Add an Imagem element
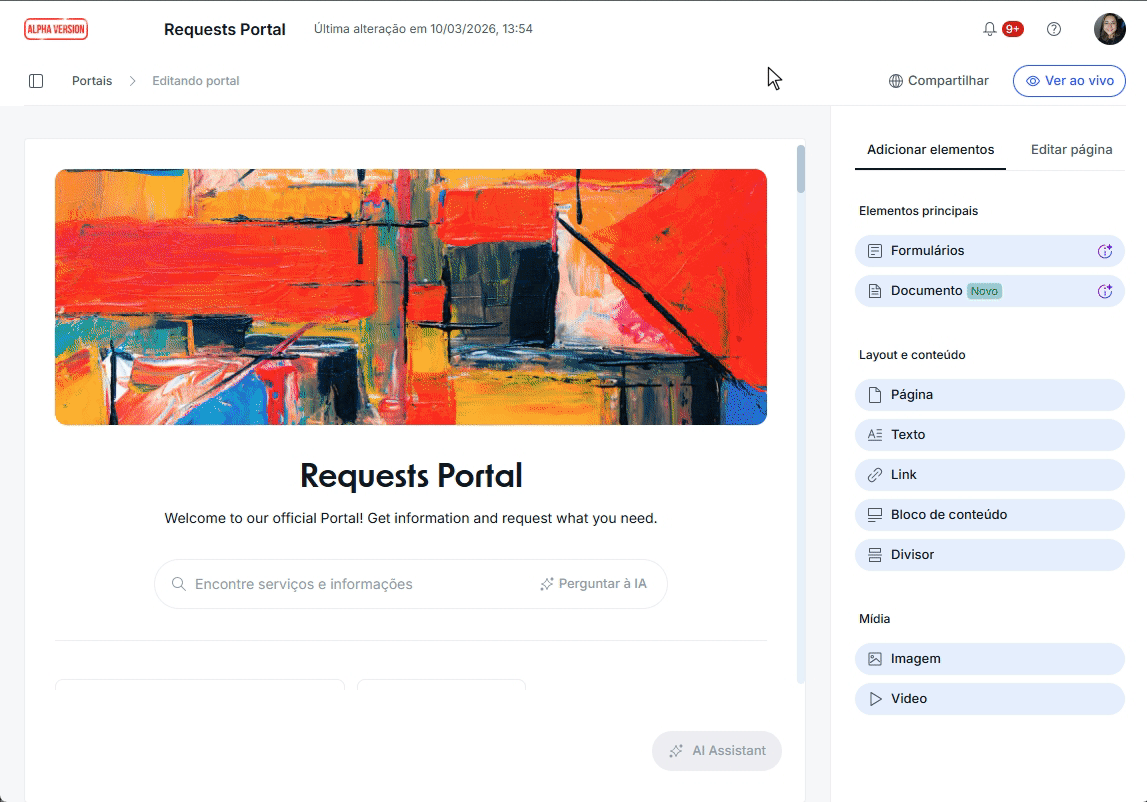Image resolution: width=1147 pixels, height=802 pixels. 989,659
